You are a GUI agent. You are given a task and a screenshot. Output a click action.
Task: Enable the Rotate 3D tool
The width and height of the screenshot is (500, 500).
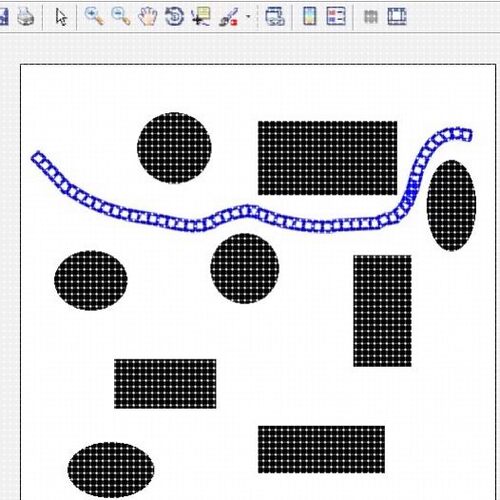pyautogui.click(x=174, y=17)
